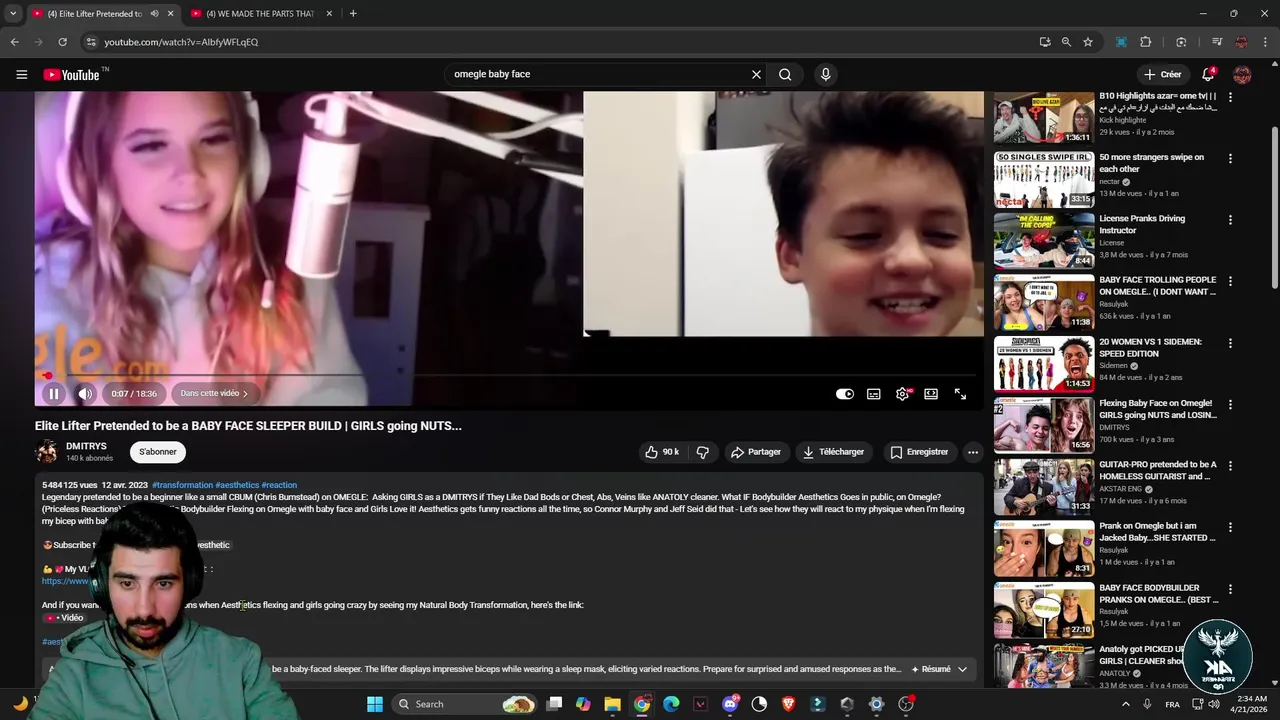Clear the search query with the X
This screenshot has height=720, width=1280.
coord(756,74)
